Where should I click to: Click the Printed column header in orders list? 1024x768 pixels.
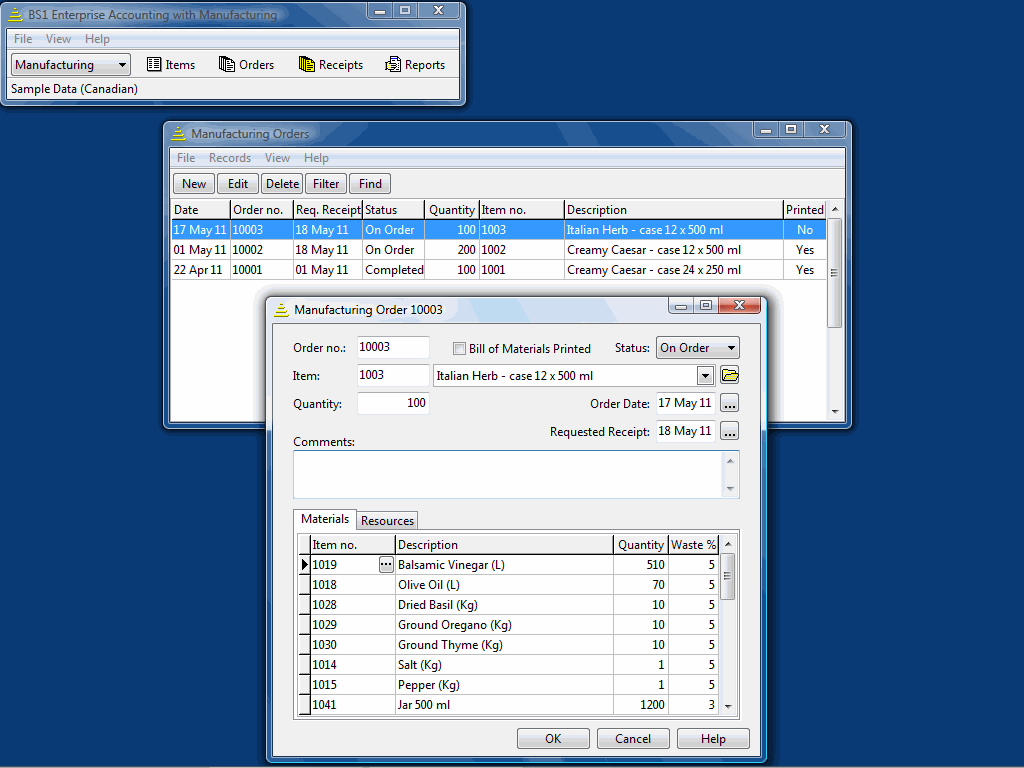805,210
